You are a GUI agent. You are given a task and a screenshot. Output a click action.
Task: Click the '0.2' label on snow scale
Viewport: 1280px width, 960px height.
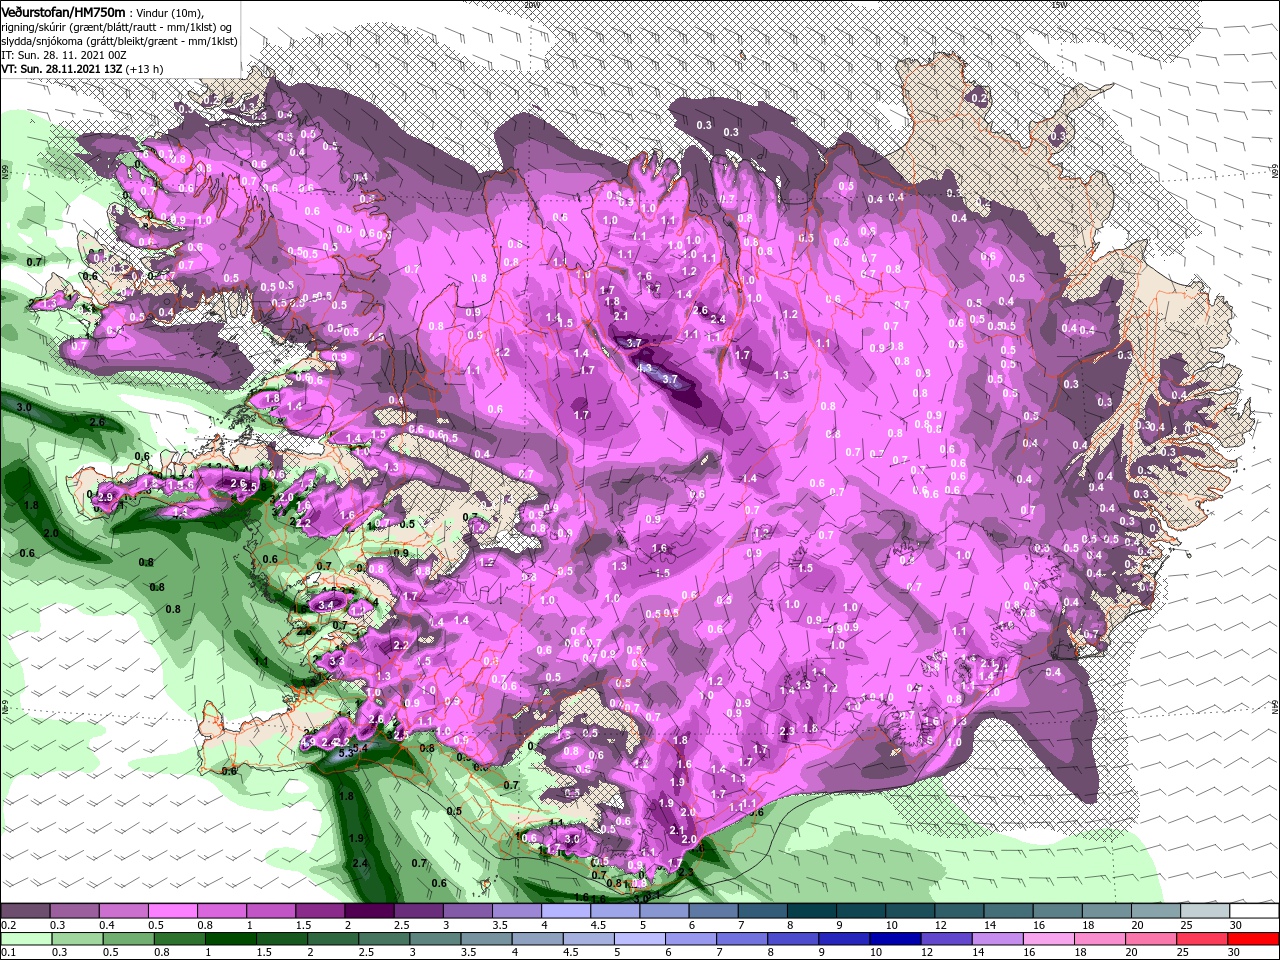click(8, 925)
